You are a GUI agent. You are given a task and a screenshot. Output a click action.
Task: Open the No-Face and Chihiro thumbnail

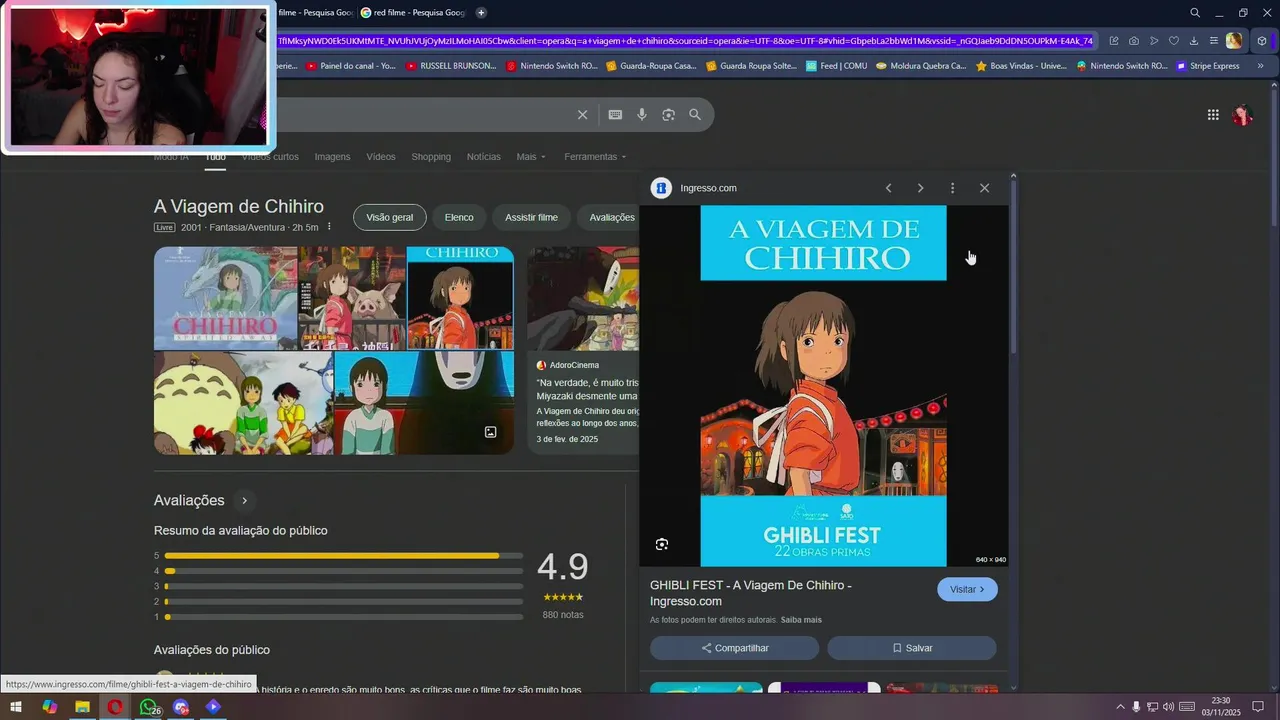click(x=424, y=403)
